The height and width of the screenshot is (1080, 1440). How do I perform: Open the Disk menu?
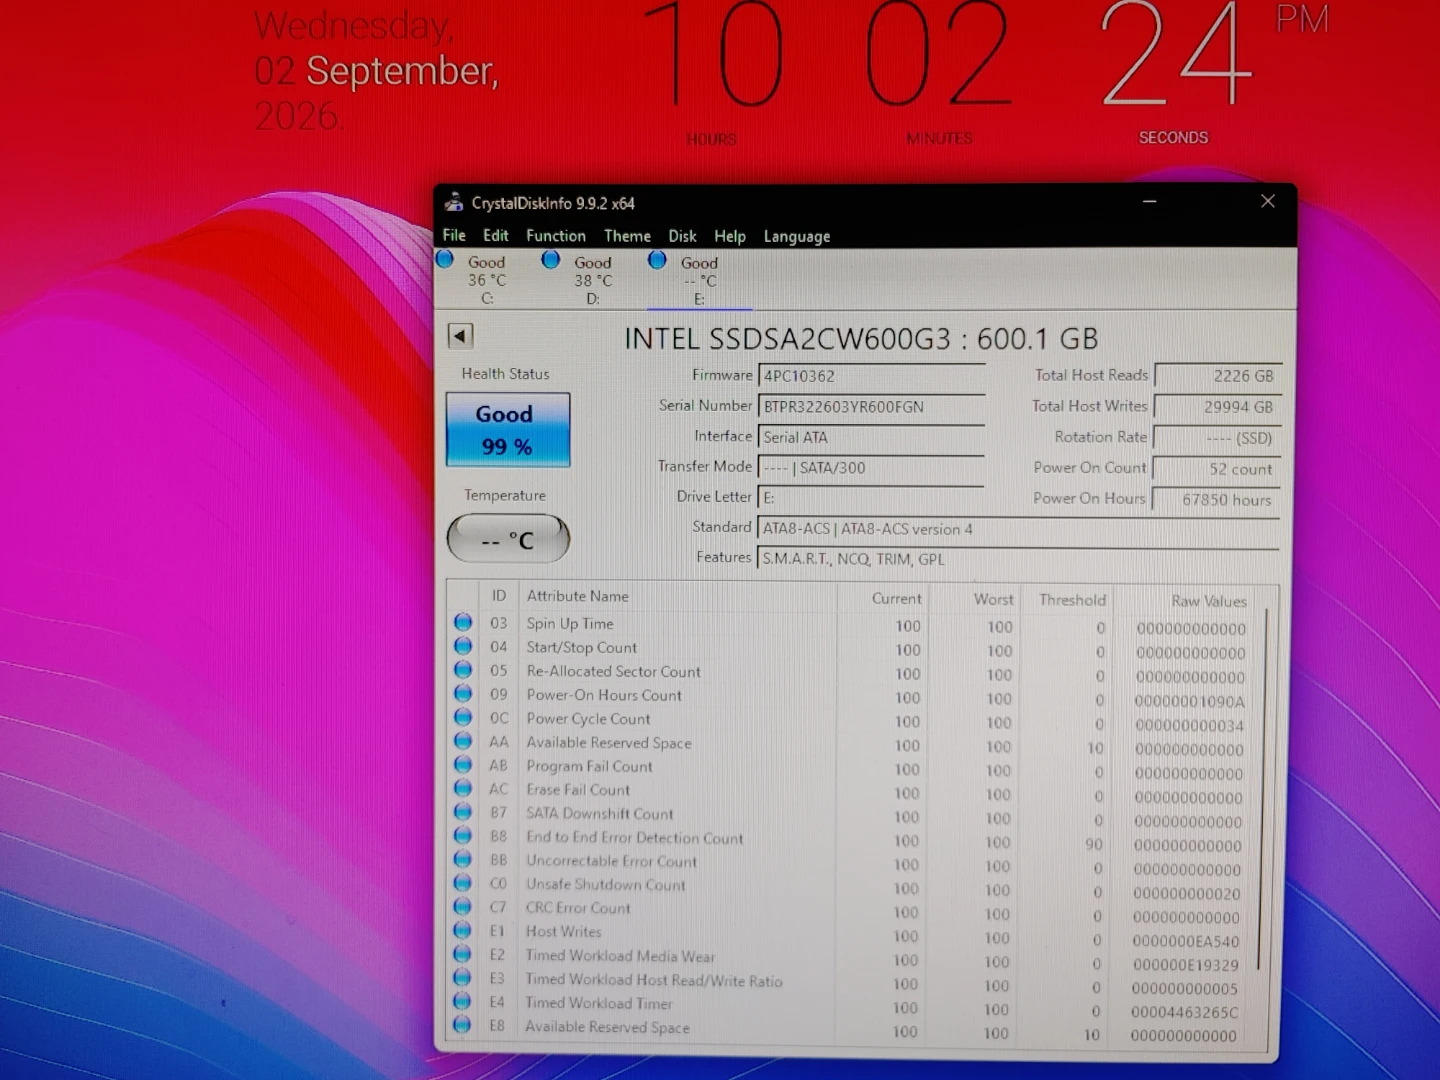point(682,236)
